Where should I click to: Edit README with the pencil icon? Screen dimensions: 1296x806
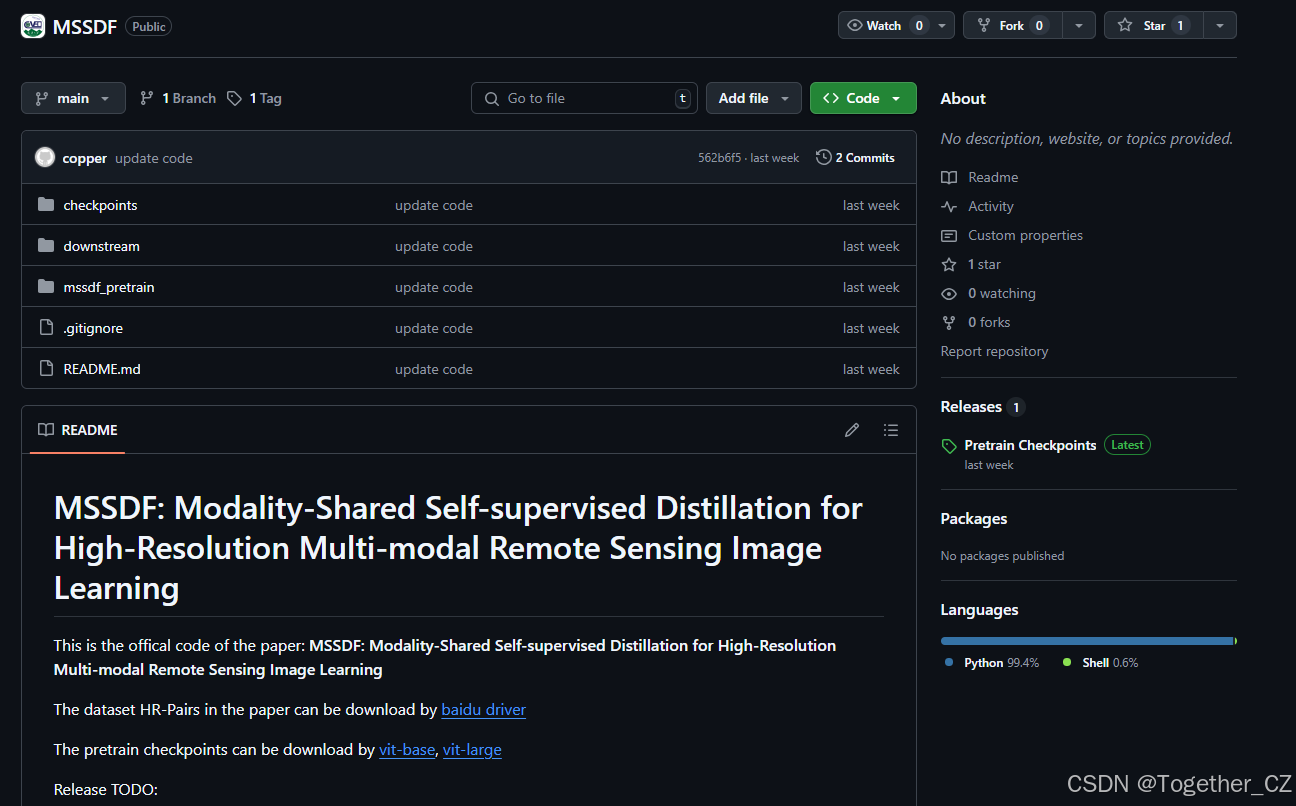[852, 430]
